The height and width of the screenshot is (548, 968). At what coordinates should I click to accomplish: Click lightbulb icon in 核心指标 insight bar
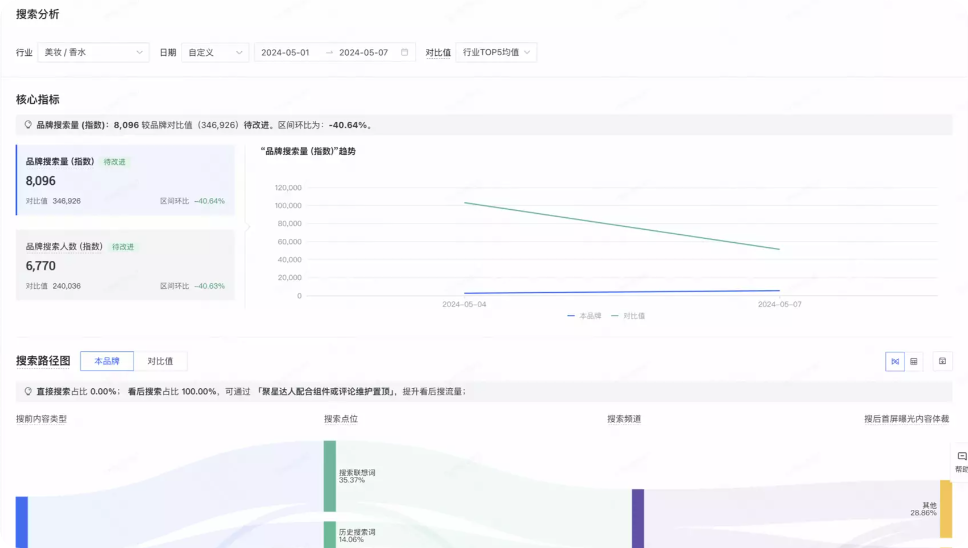point(28,125)
